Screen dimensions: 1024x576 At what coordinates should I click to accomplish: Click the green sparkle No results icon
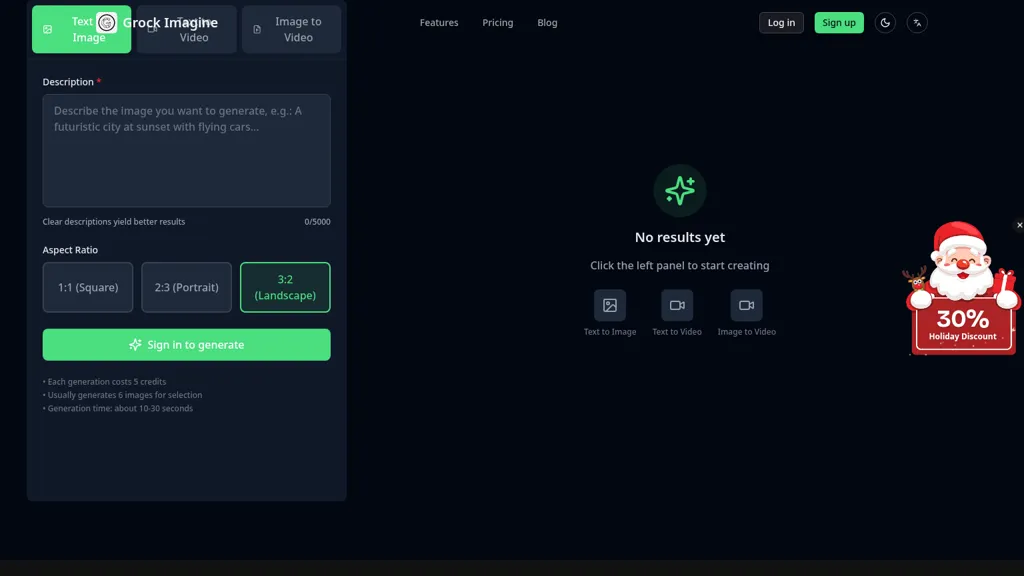(x=680, y=191)
